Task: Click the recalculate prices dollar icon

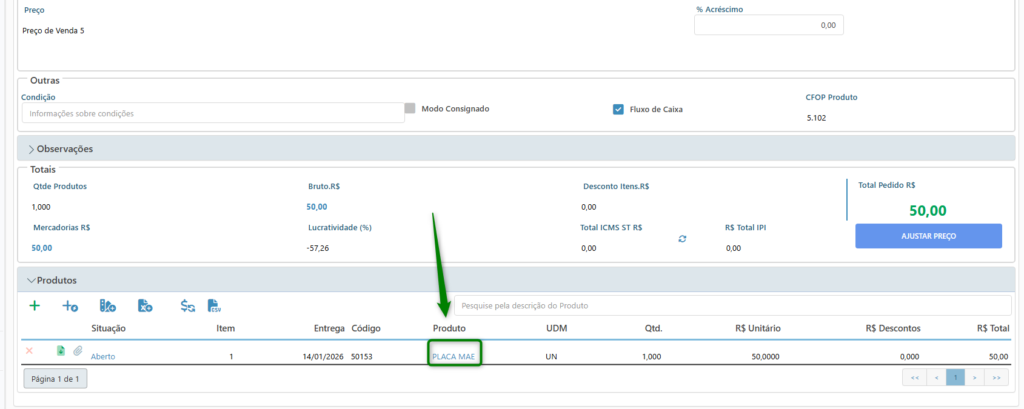Action: [x=187, y=306]
